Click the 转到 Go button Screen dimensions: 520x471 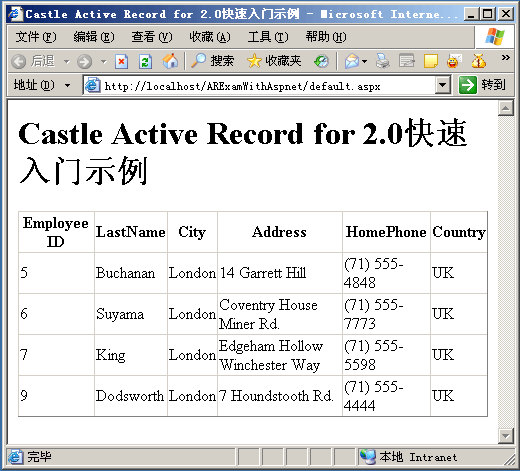(483, 85)
